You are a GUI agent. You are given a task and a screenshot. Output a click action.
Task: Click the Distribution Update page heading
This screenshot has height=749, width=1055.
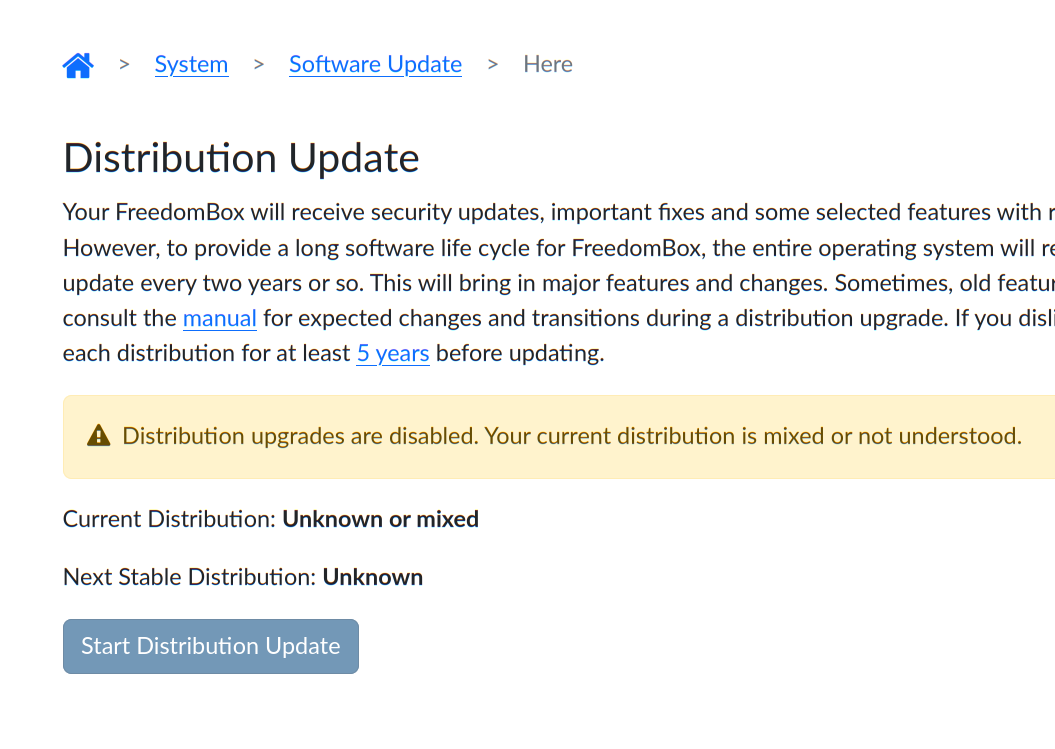pos(241,159)
